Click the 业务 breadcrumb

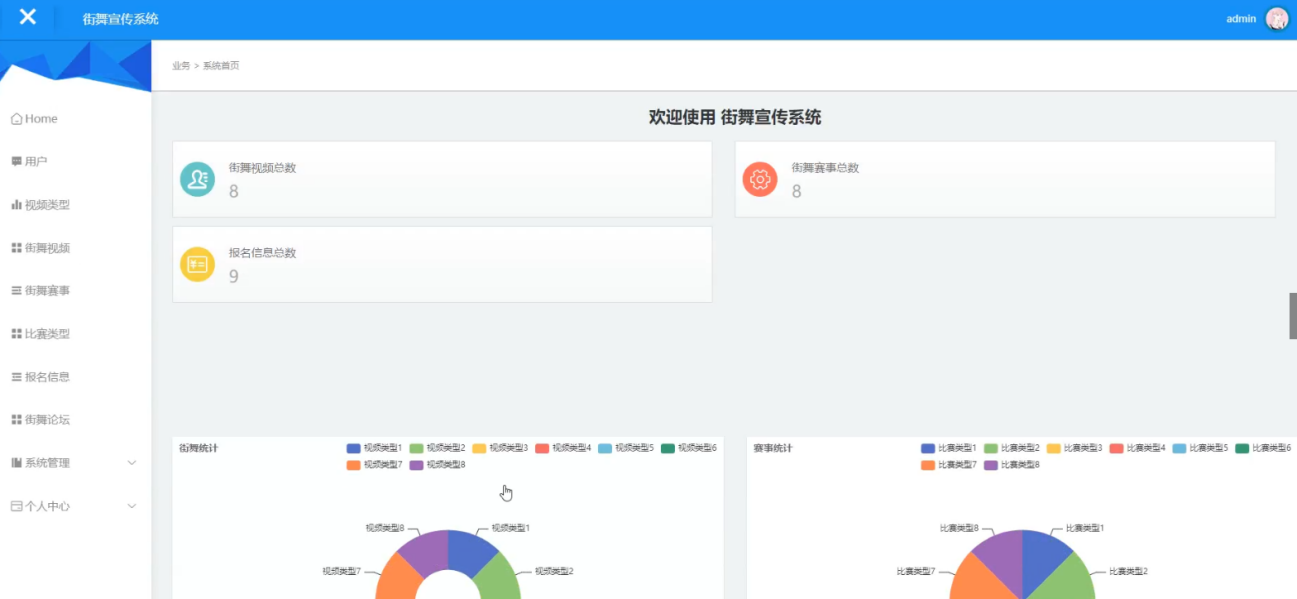tap(181, 66)
